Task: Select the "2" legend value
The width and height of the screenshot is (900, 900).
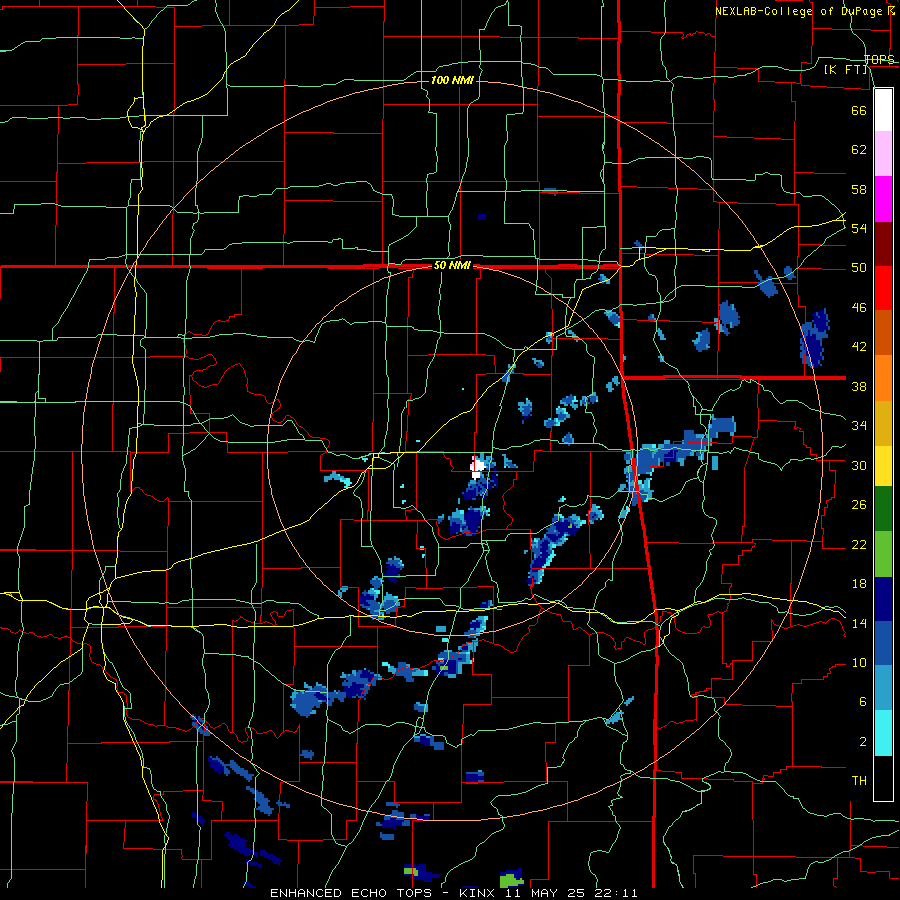Action: tap(862, 742)
